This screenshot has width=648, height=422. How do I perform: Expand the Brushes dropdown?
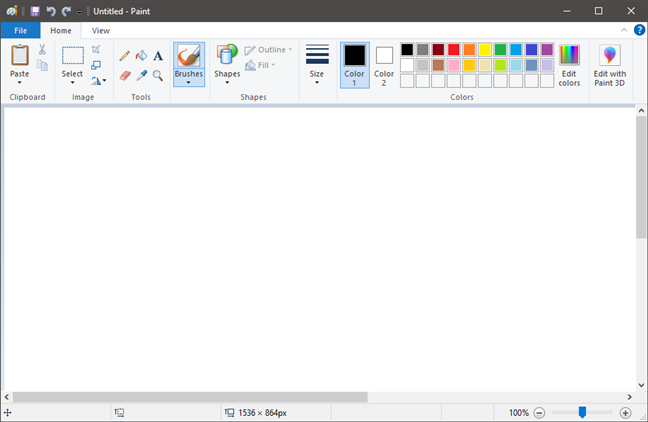tap(188, 82)
